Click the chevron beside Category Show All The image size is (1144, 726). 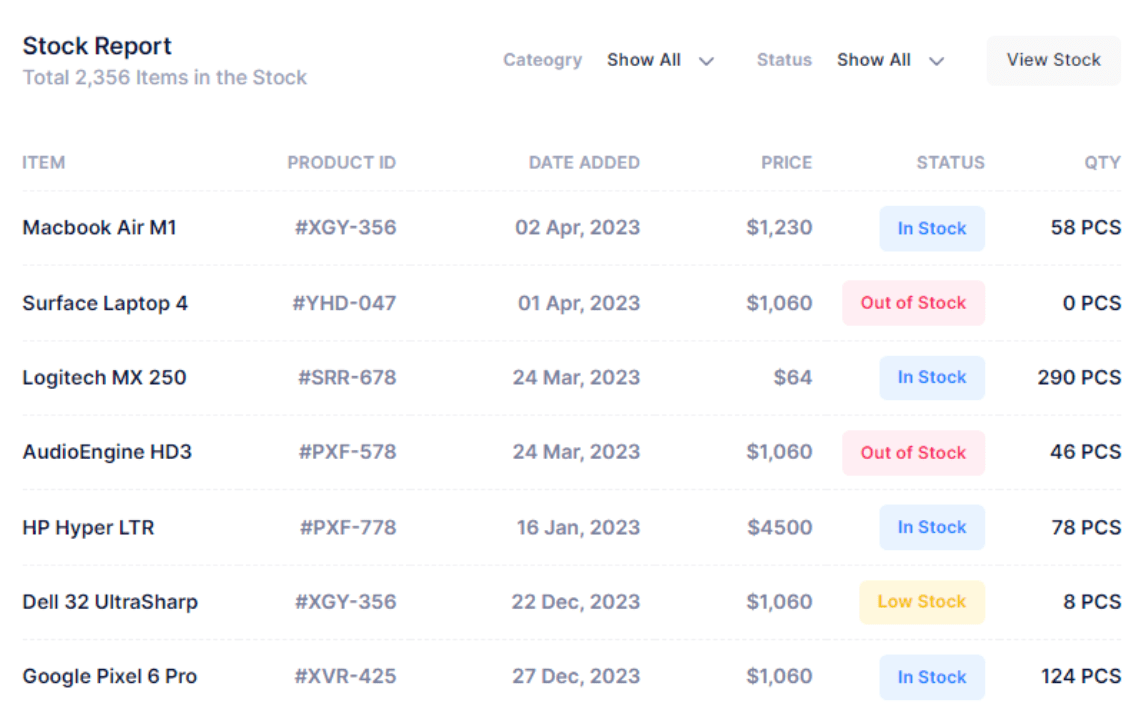(706, 61)
